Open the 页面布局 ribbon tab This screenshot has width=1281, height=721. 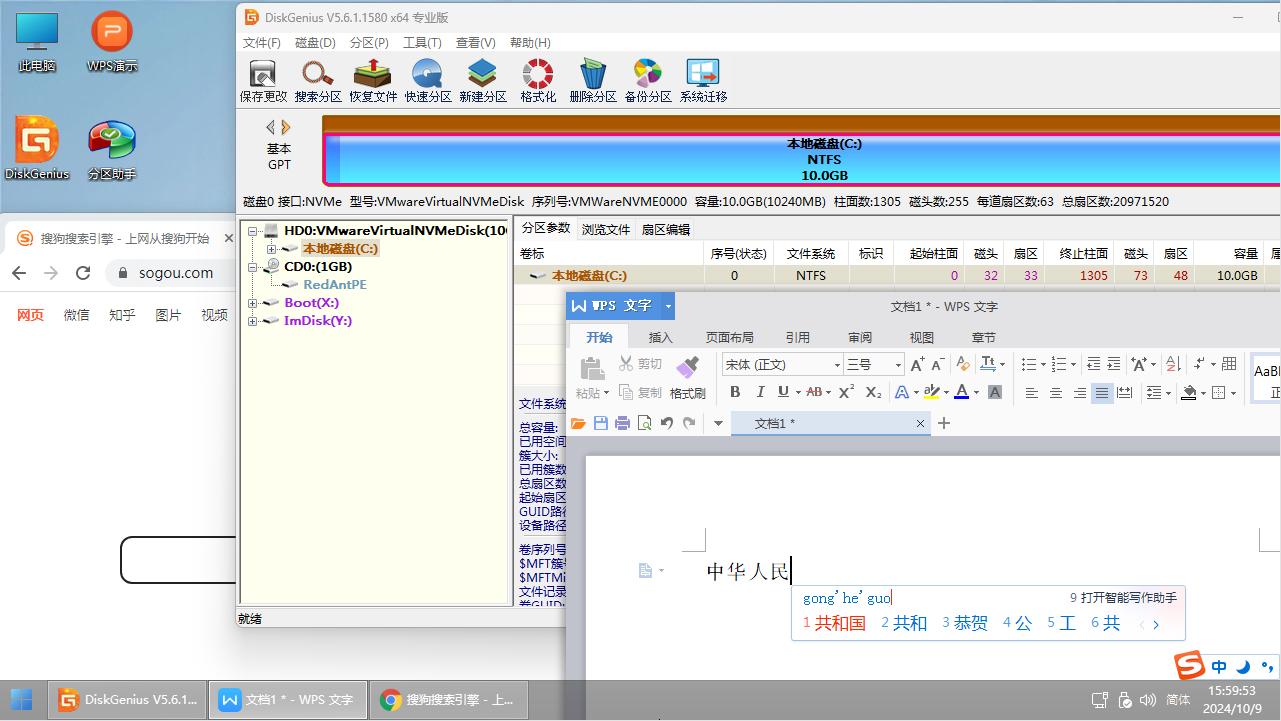click(x=730, y=337)
